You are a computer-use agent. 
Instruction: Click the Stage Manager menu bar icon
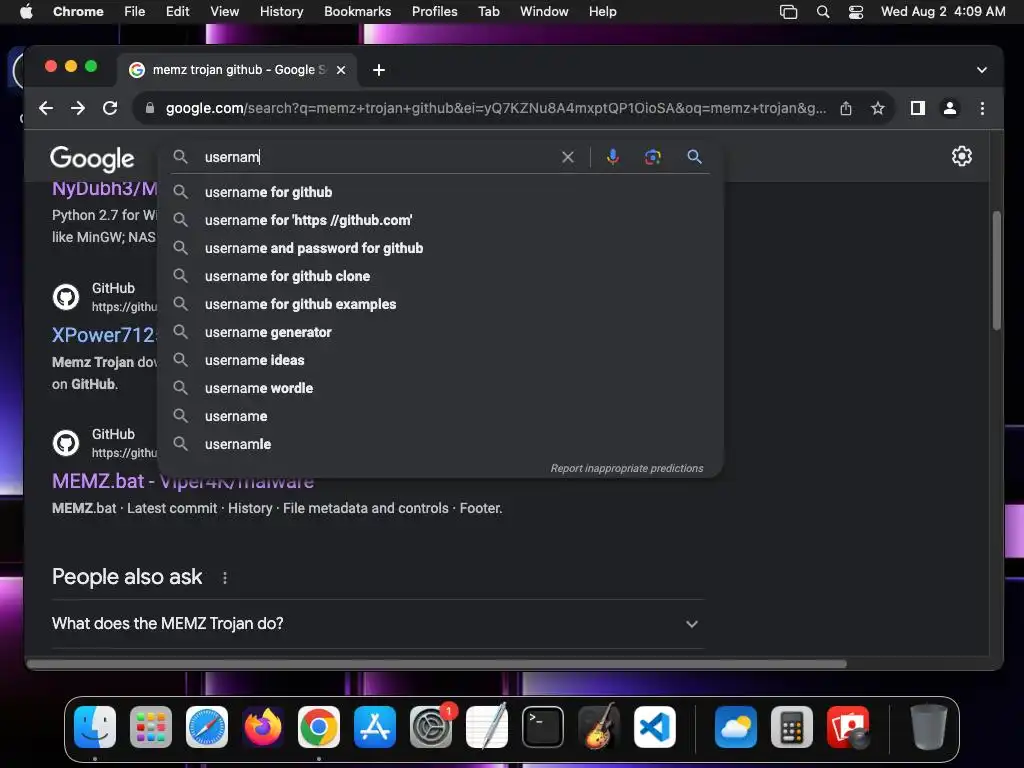(788, 12)
